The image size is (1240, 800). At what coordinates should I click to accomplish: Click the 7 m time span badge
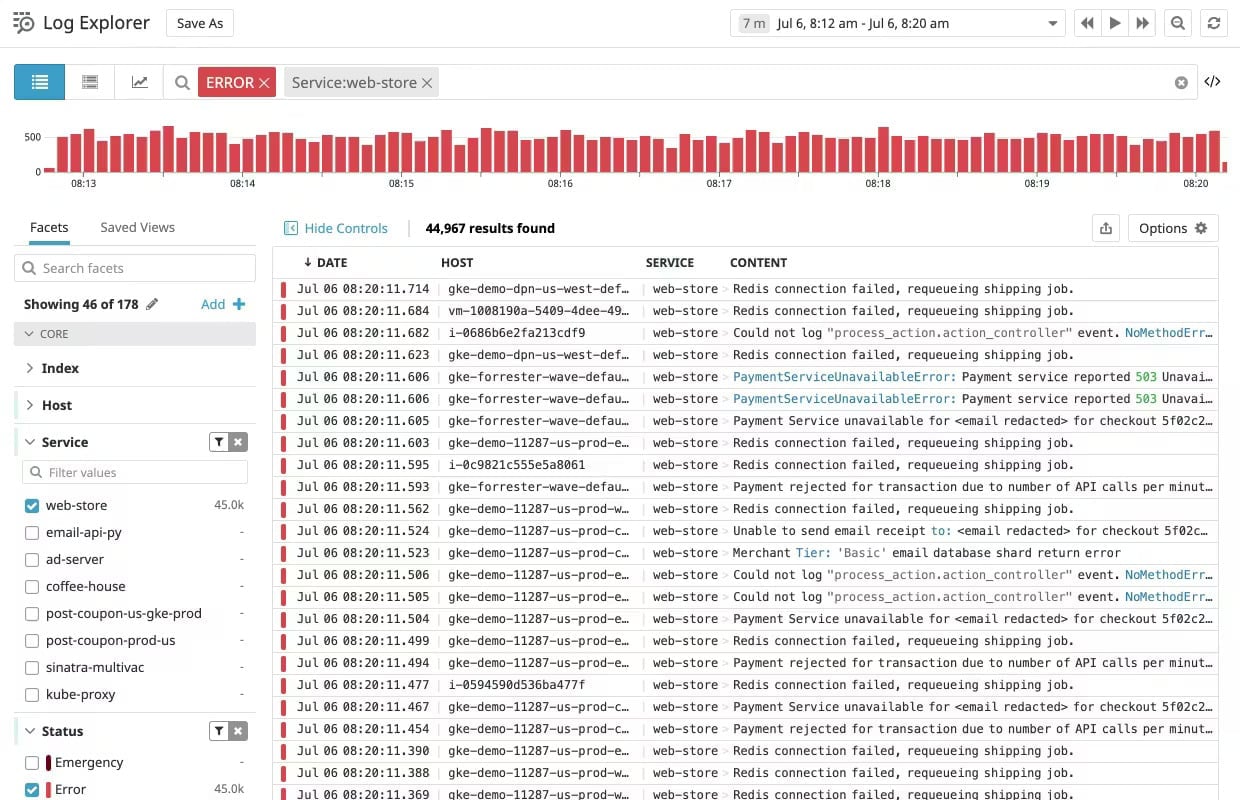click(x=753, y=23)
